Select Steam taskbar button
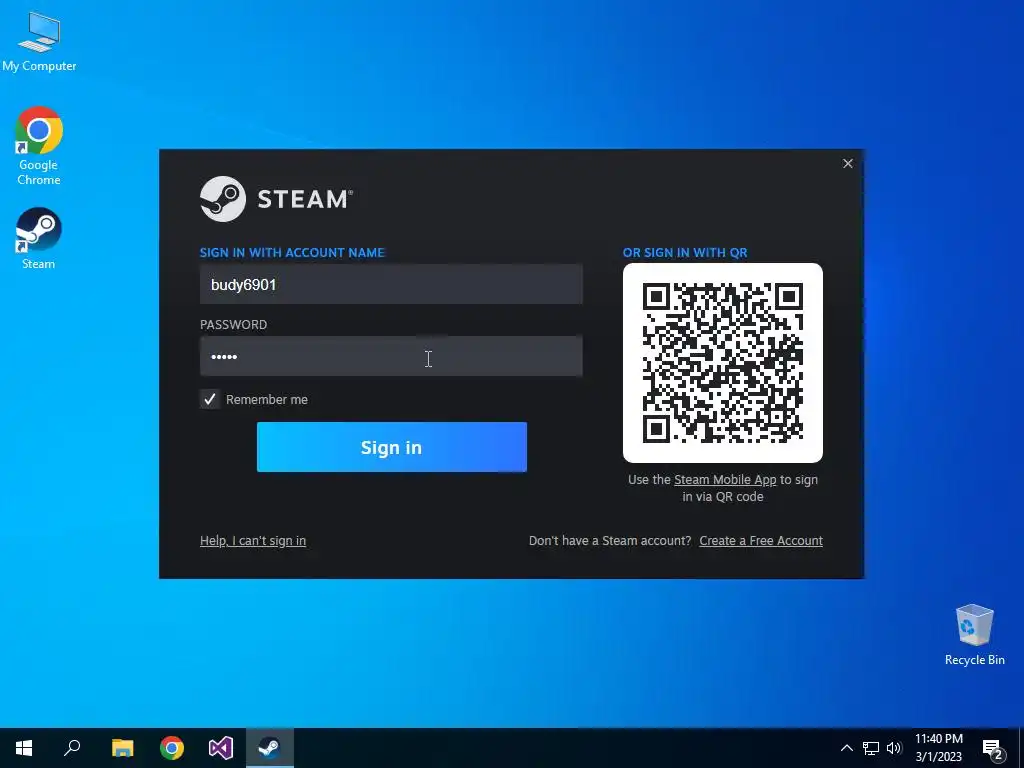Screen dimensions: 1024x768 point(270,748)
